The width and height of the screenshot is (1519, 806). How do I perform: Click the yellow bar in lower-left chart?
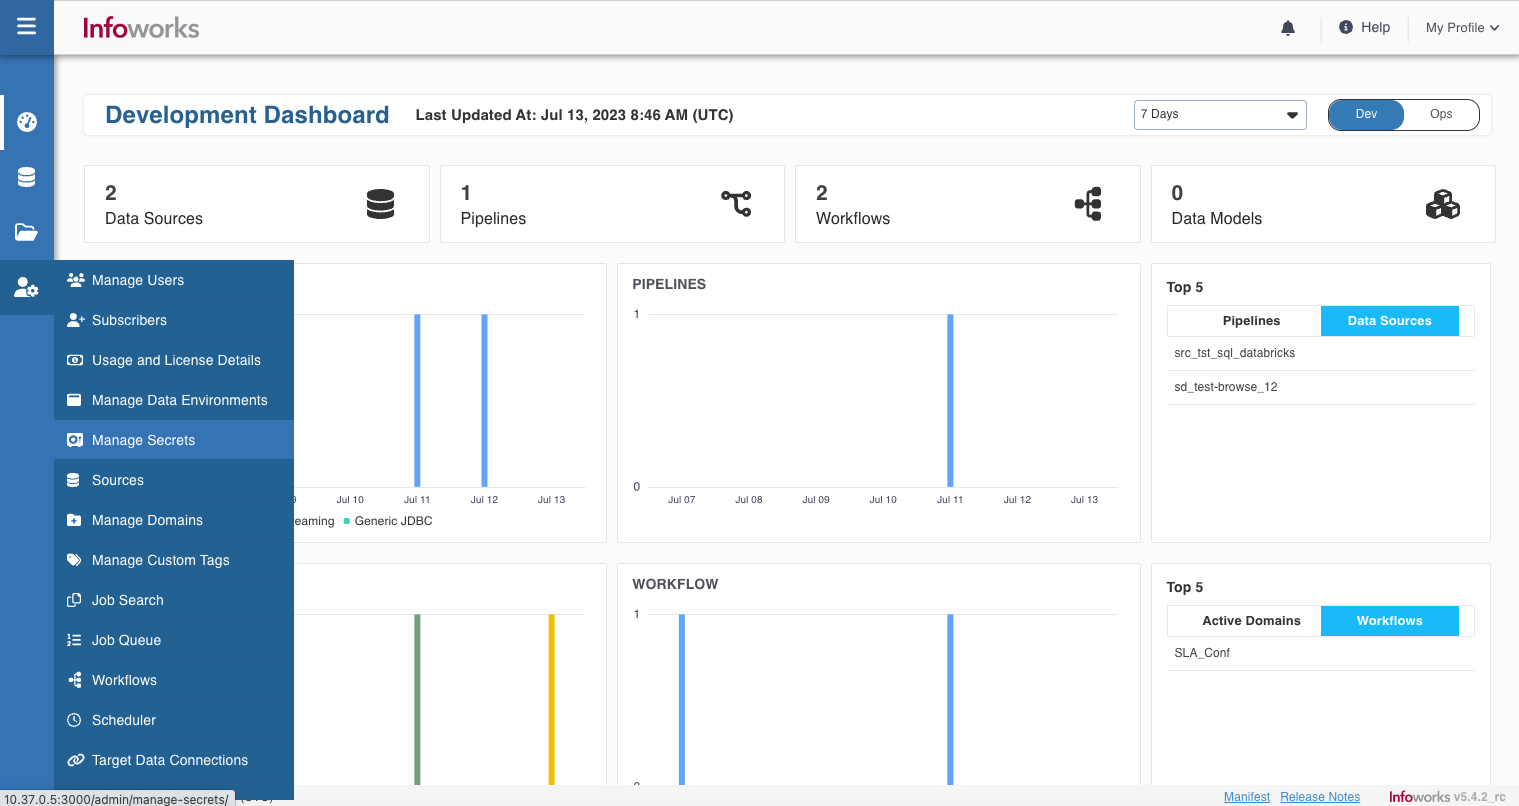(551, 699)
